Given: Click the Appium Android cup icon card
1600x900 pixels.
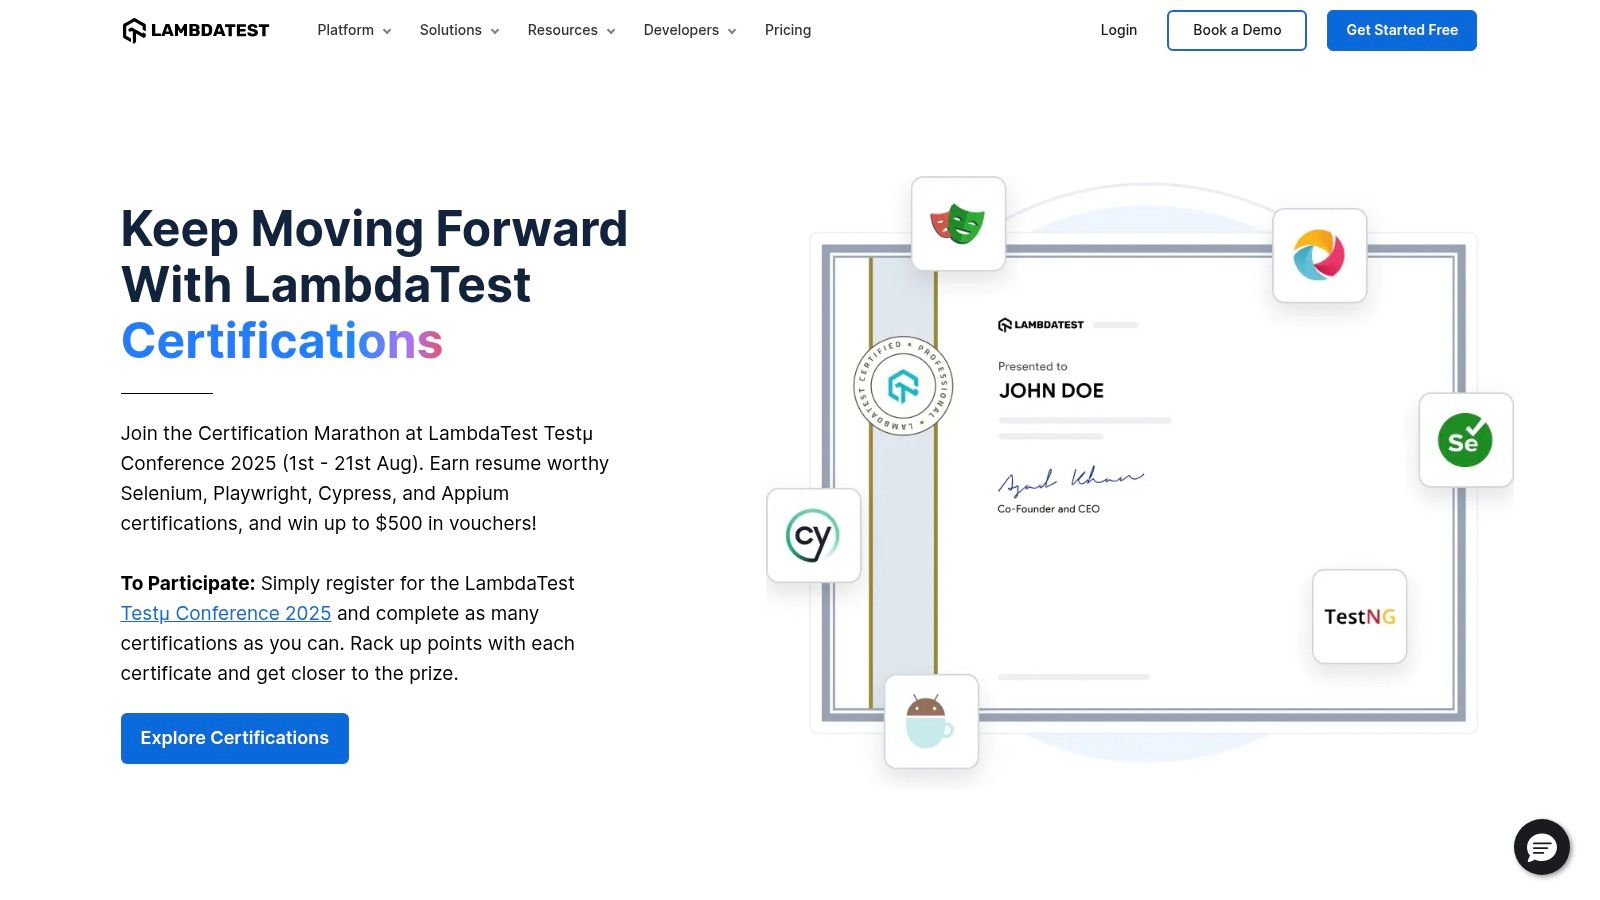Looking at the screenshot, I should tap(931, 721).
